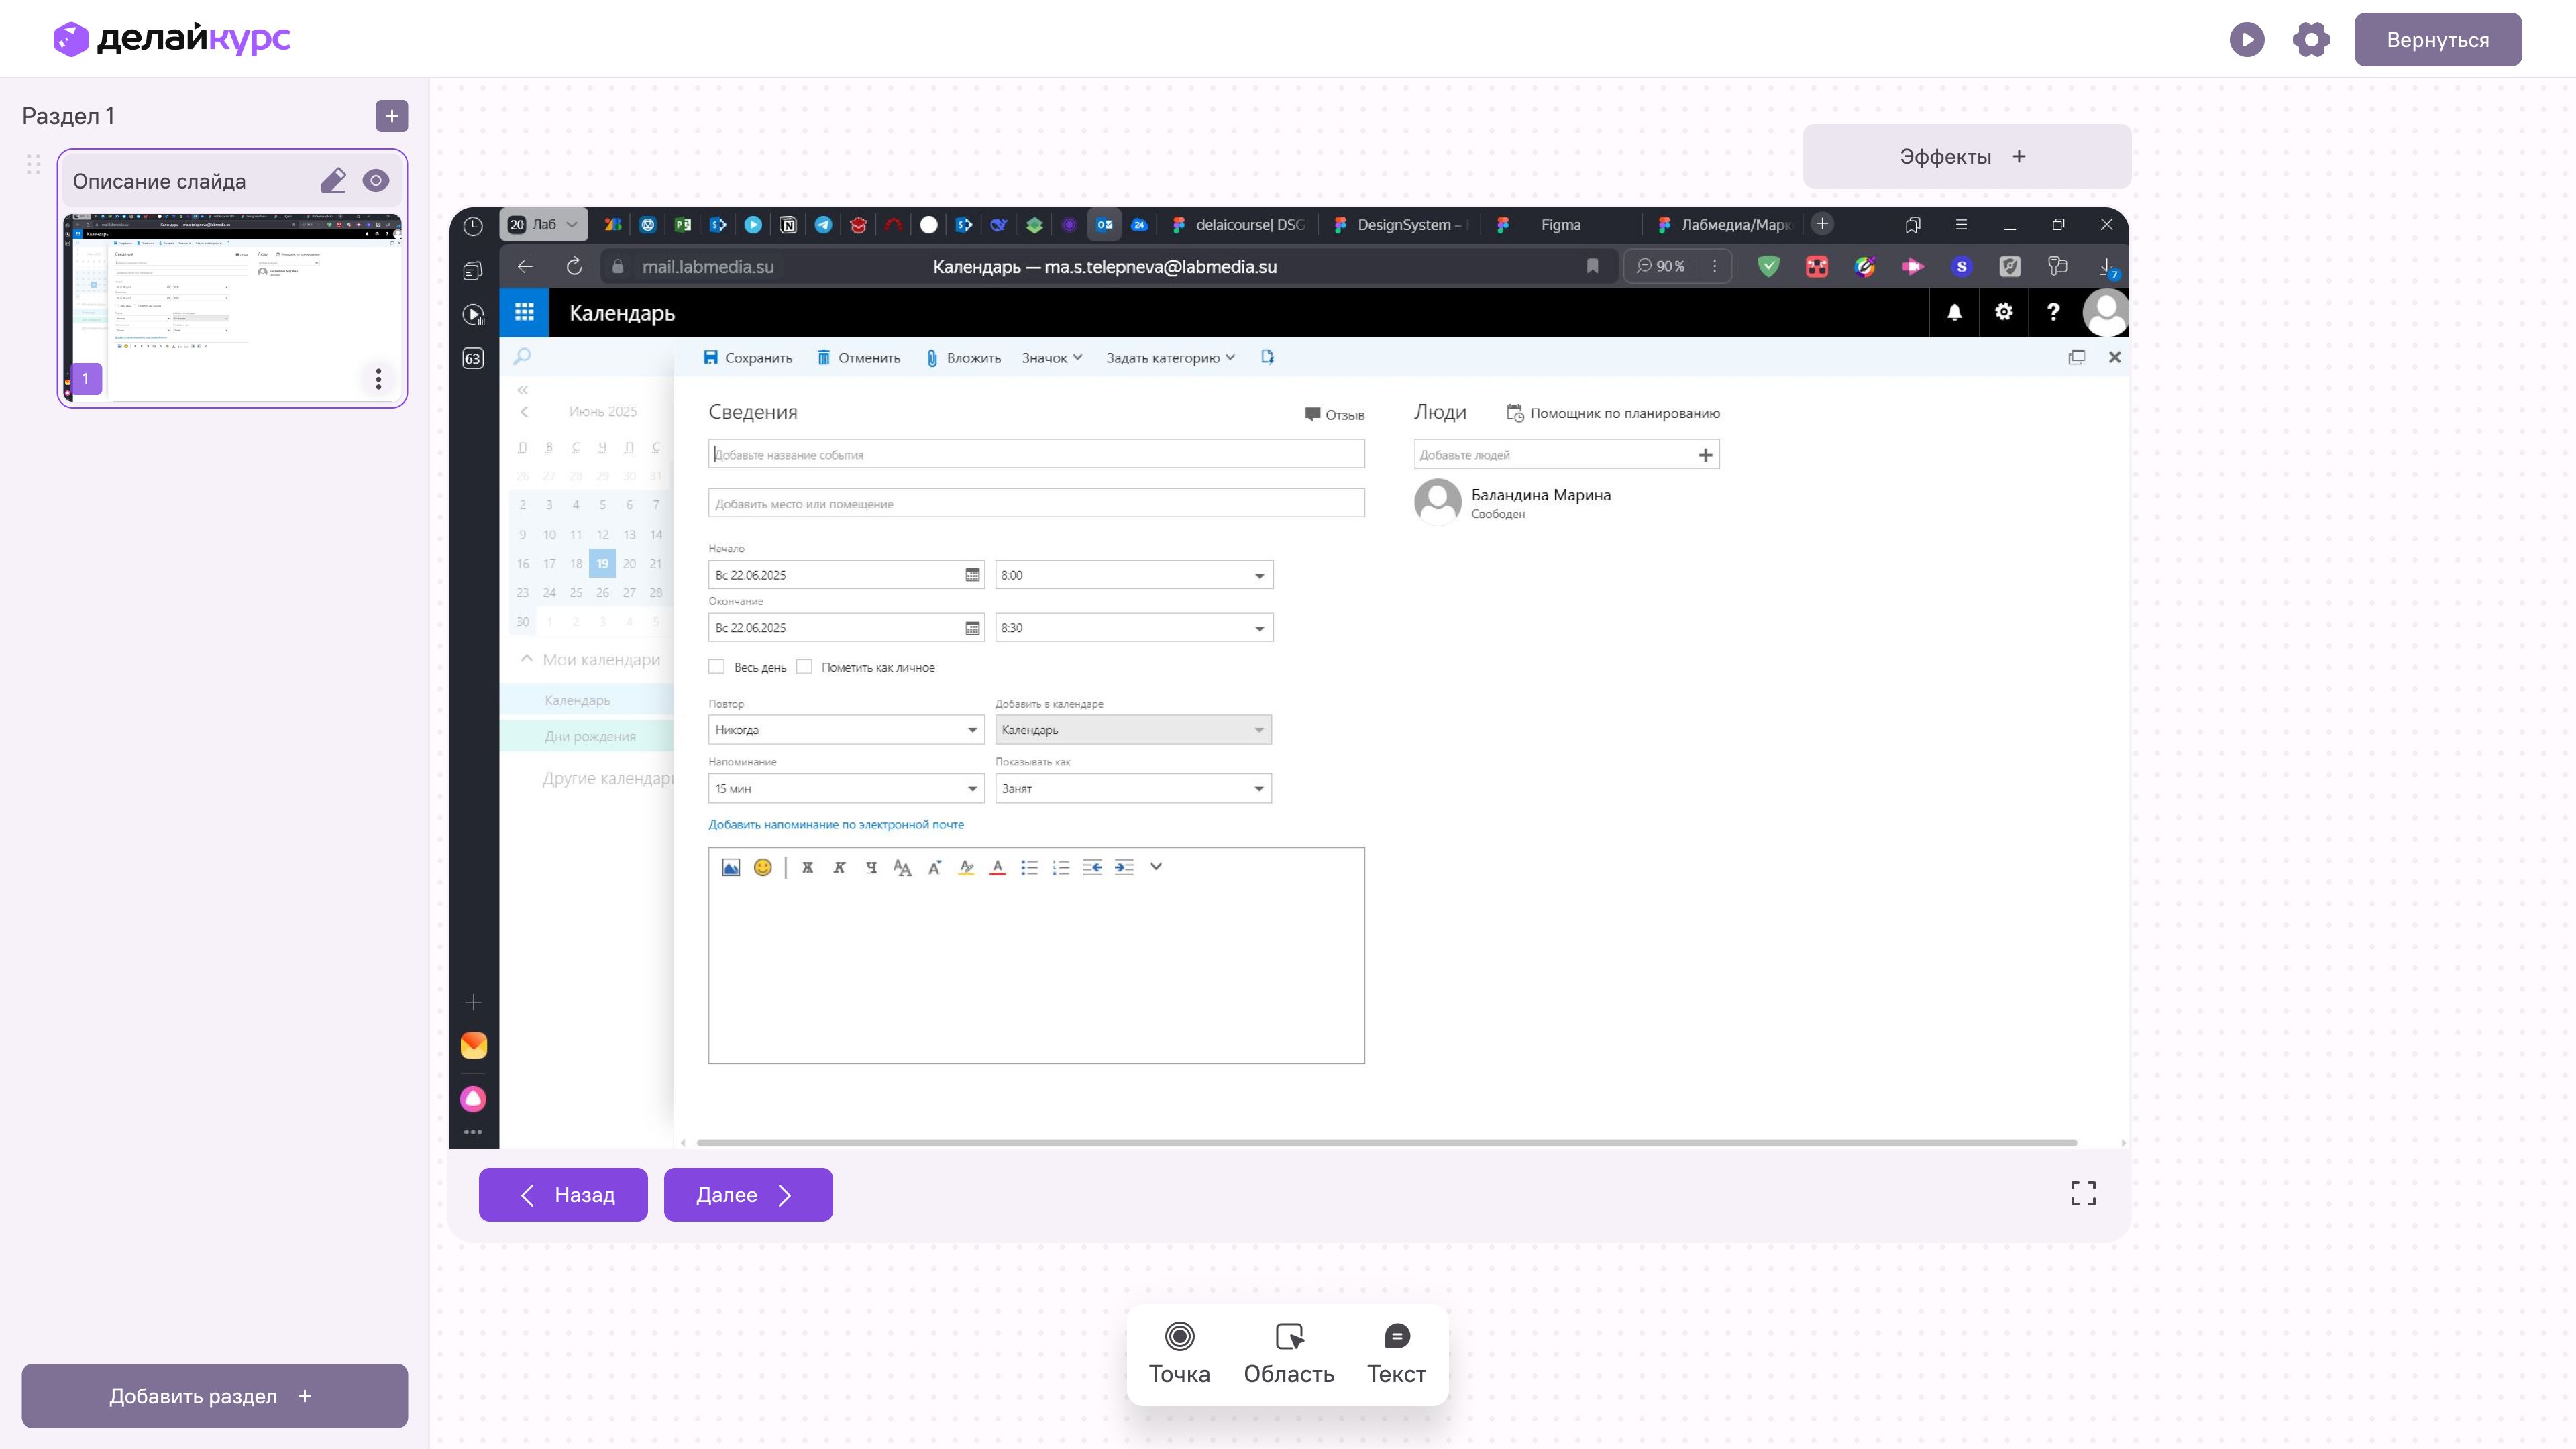This screenshot has width=2576, height=1449.
Task: Open slide three-dots options menu
Action: point(378,379)
